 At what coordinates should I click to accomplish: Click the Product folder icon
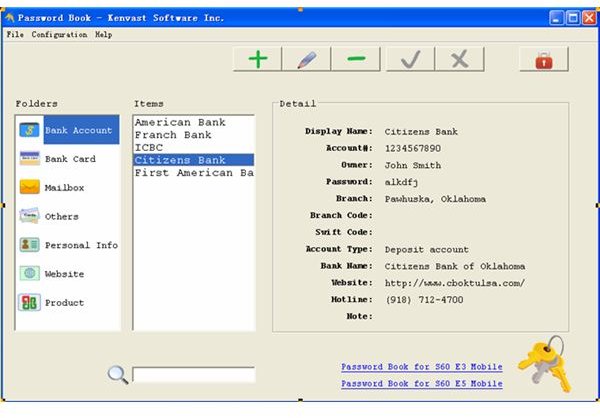click(29, 302)
